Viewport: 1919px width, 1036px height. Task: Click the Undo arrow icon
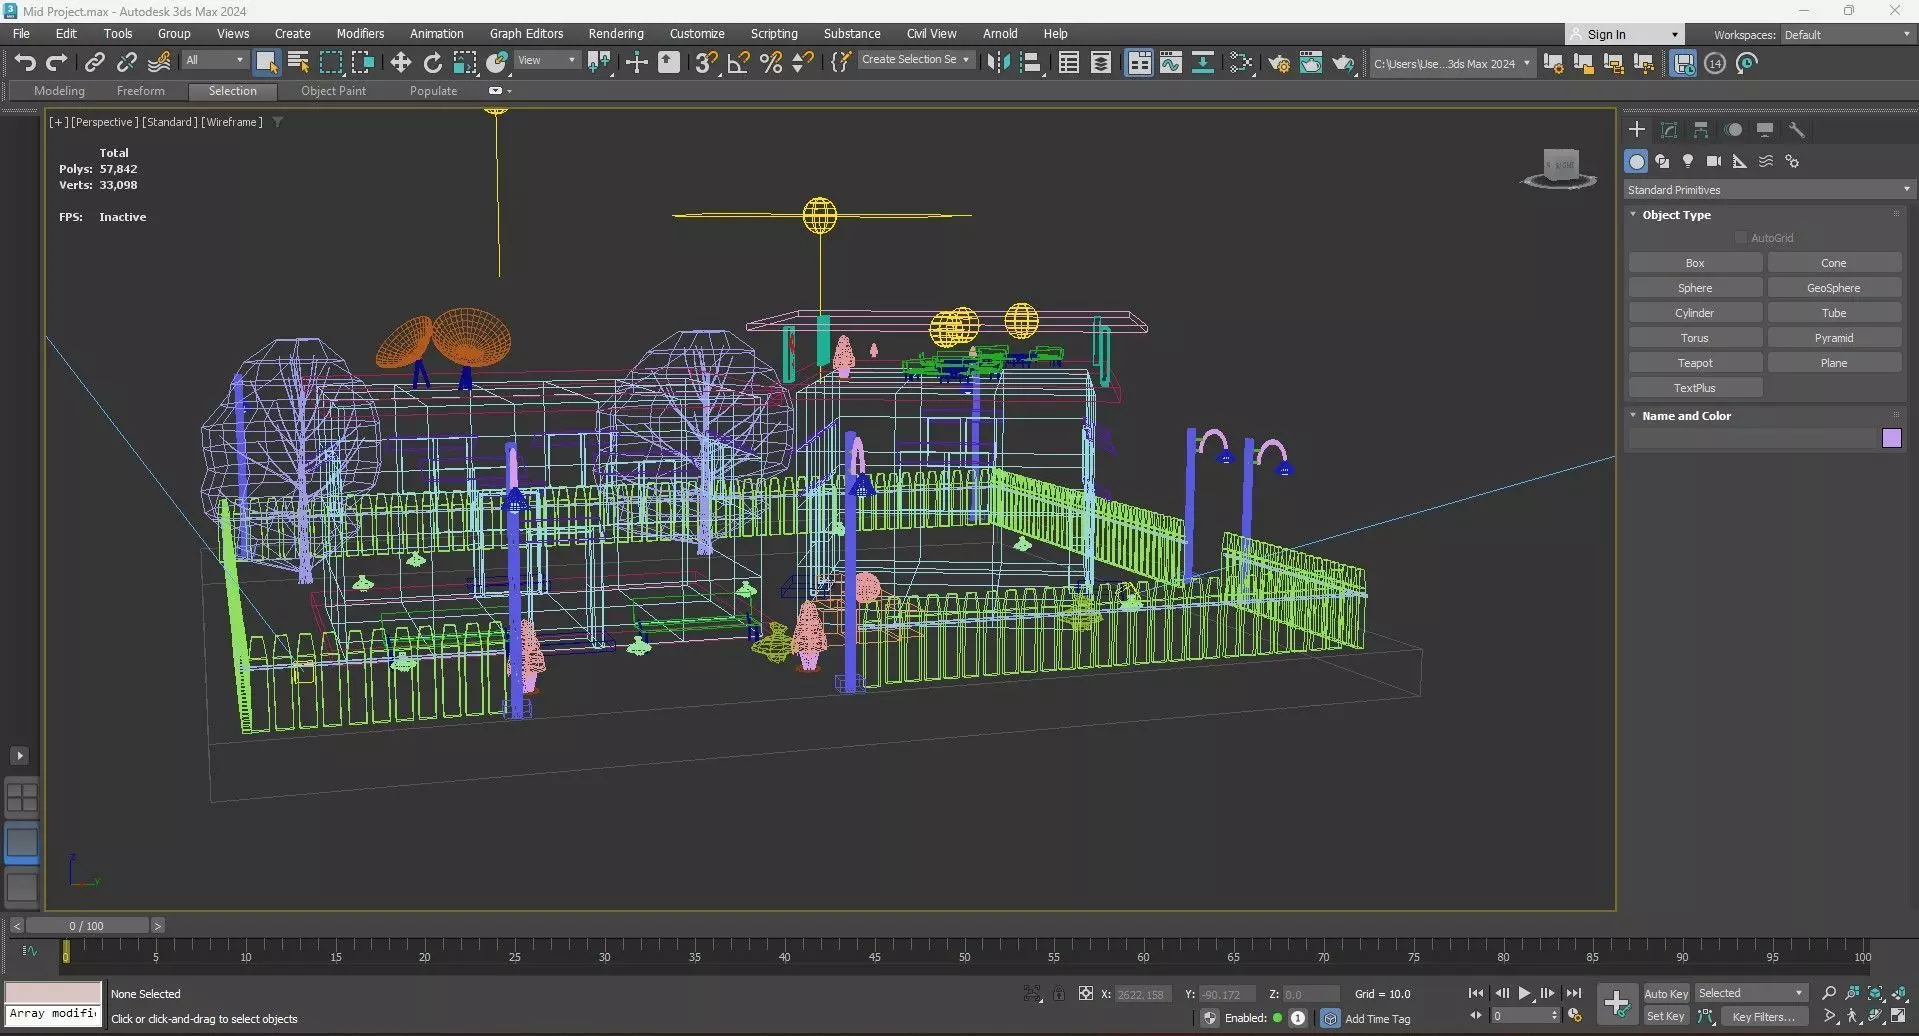coord(25,63)
